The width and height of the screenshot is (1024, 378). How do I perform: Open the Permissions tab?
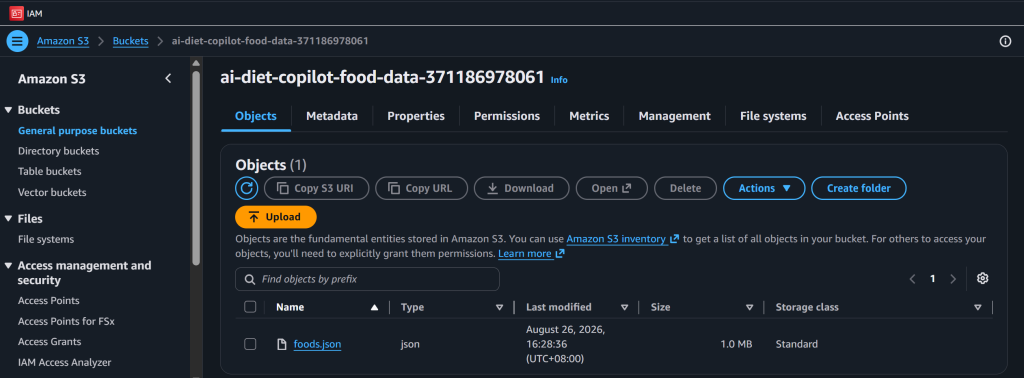click(507, 116)
